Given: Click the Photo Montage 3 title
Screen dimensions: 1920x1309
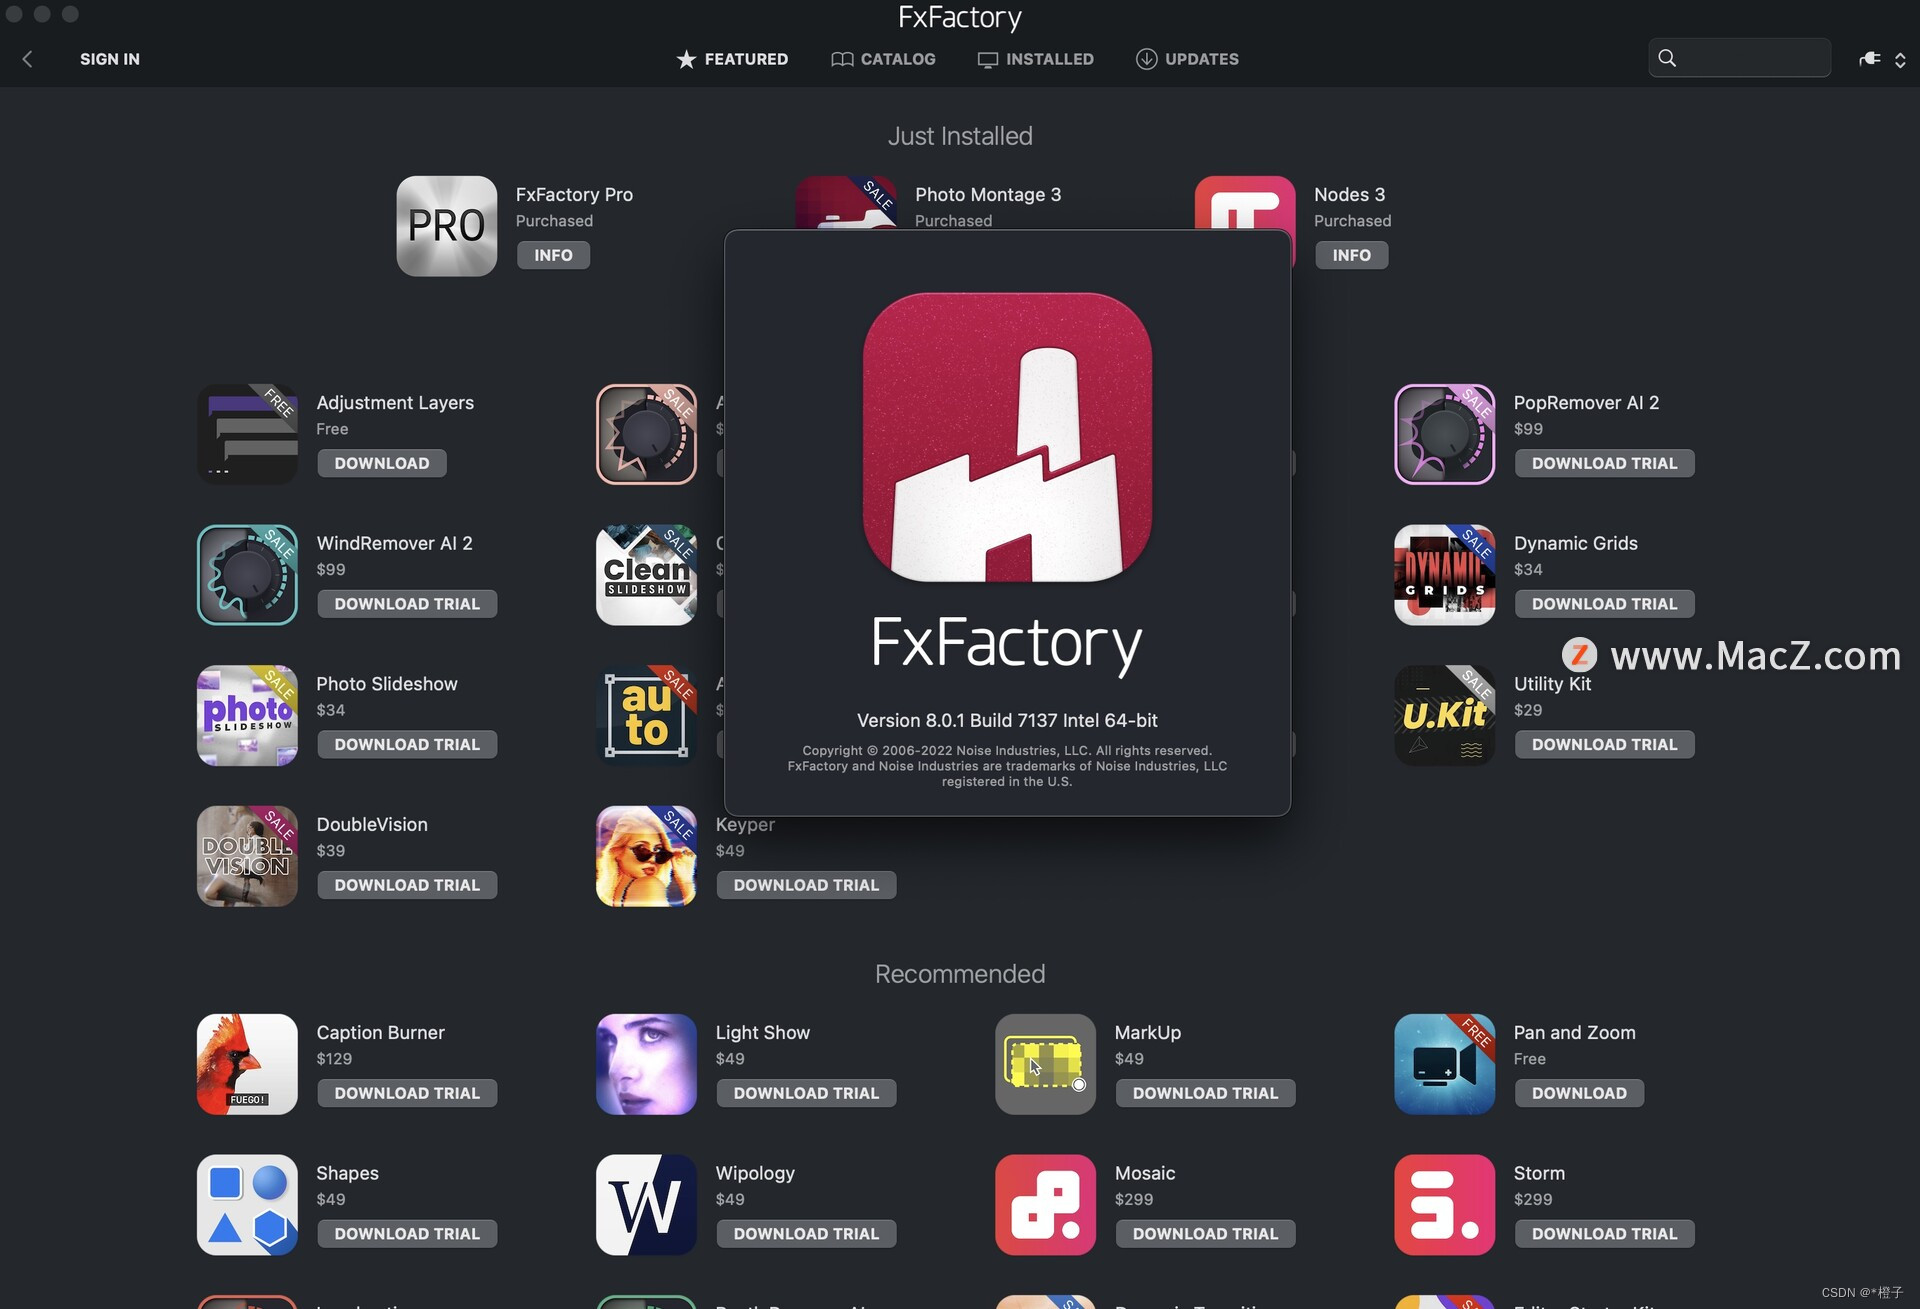Looking at the screenshot, I should pos(988,195).
